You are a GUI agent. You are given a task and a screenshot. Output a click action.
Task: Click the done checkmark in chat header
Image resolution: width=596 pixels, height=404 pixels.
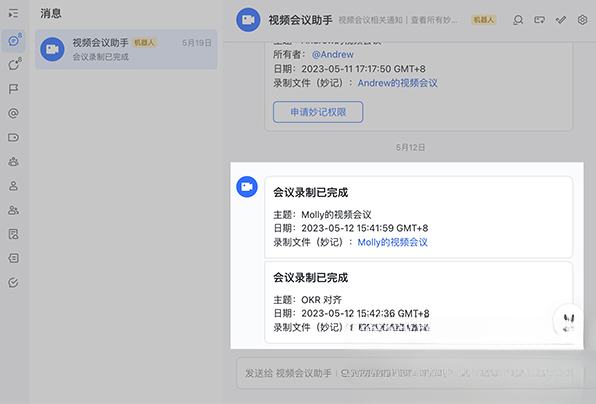pyautogui.click(x=561, y=20)
